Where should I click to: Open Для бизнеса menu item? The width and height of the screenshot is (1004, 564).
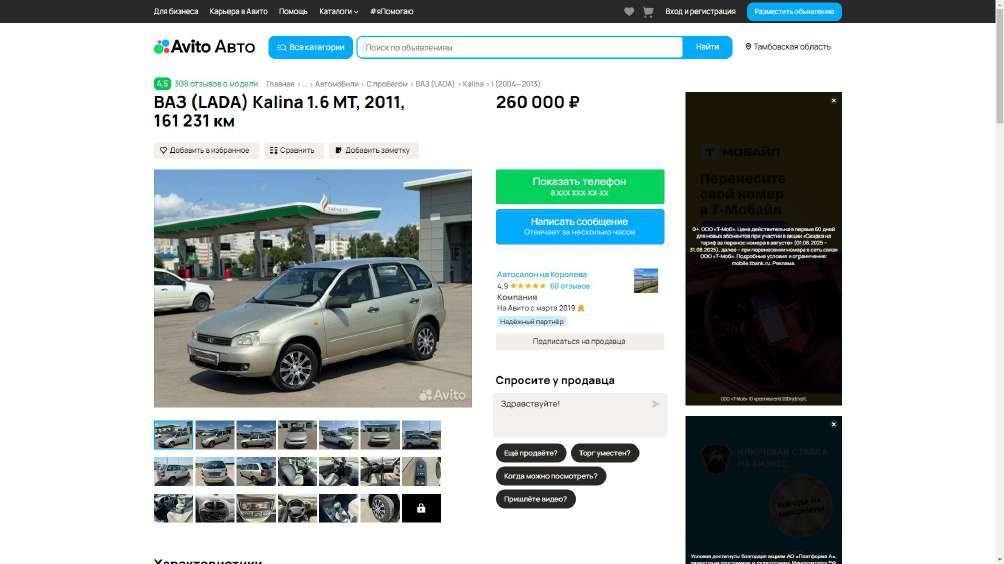(176, 12)
